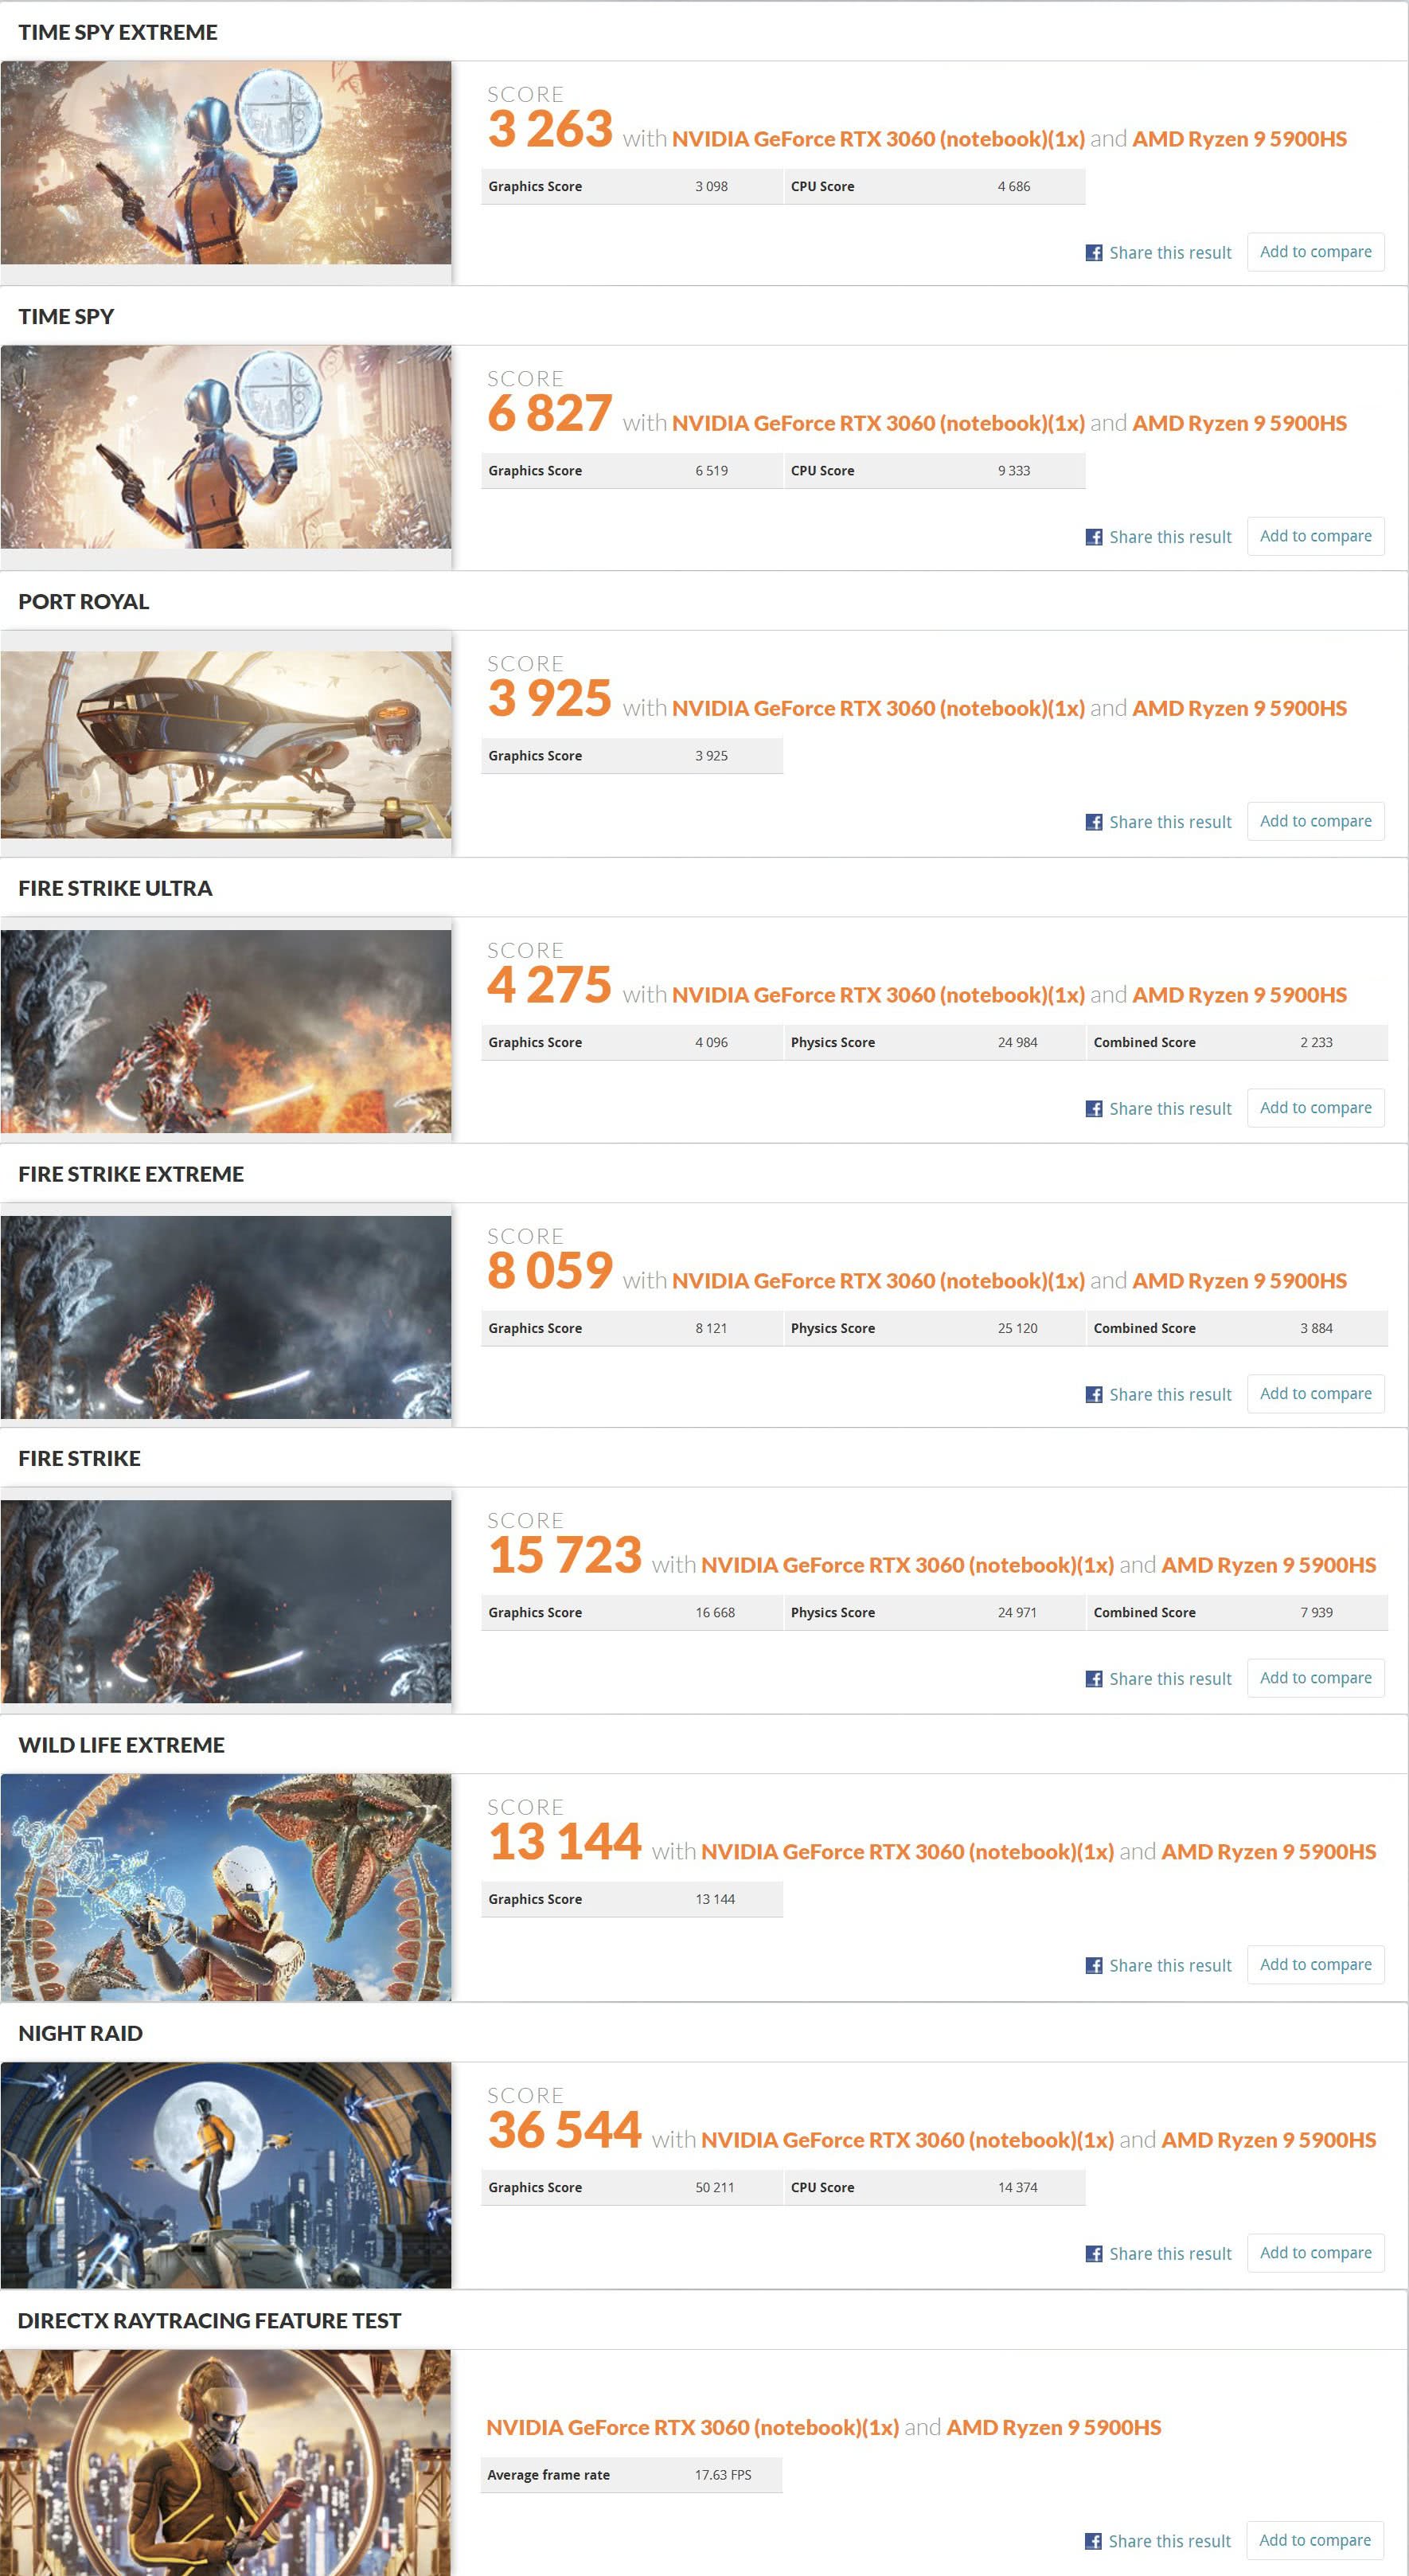Click the Facebook icon in Port Royal result
The height and width of the screenshot is (2576, 1409).
tap(1094, 822)
